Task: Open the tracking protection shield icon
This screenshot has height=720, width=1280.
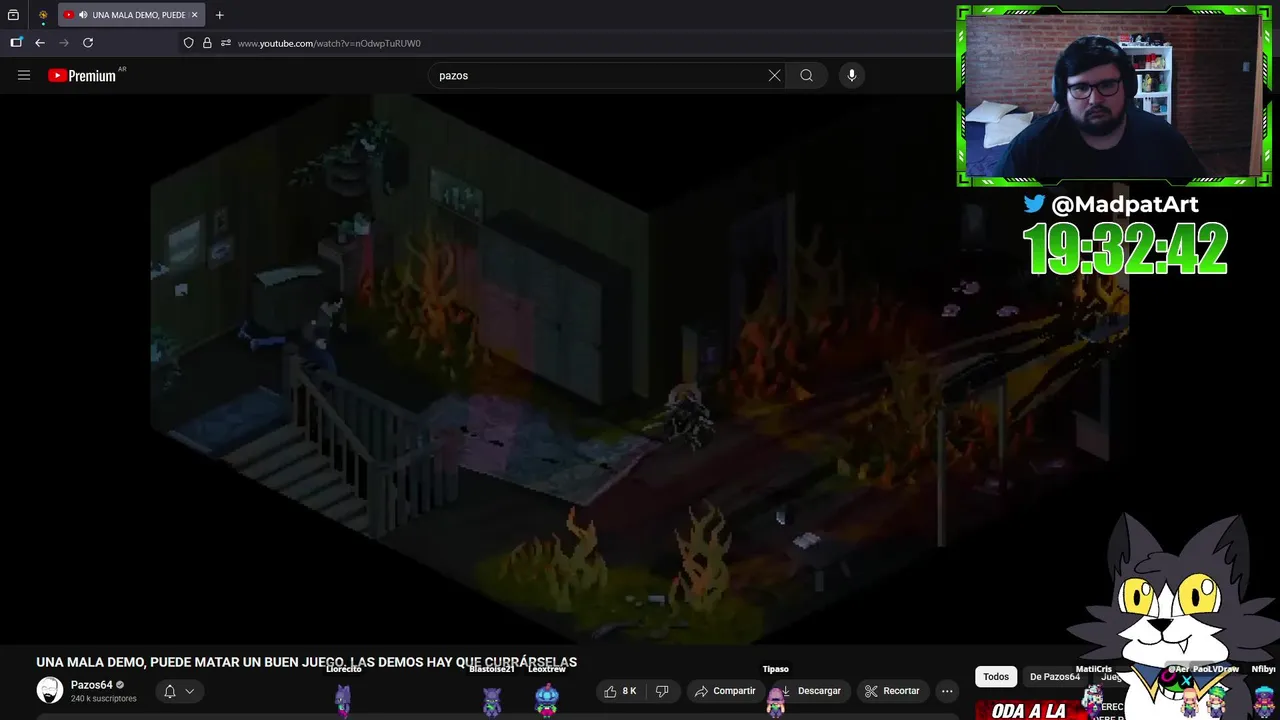Action: [x=188, y=43]
